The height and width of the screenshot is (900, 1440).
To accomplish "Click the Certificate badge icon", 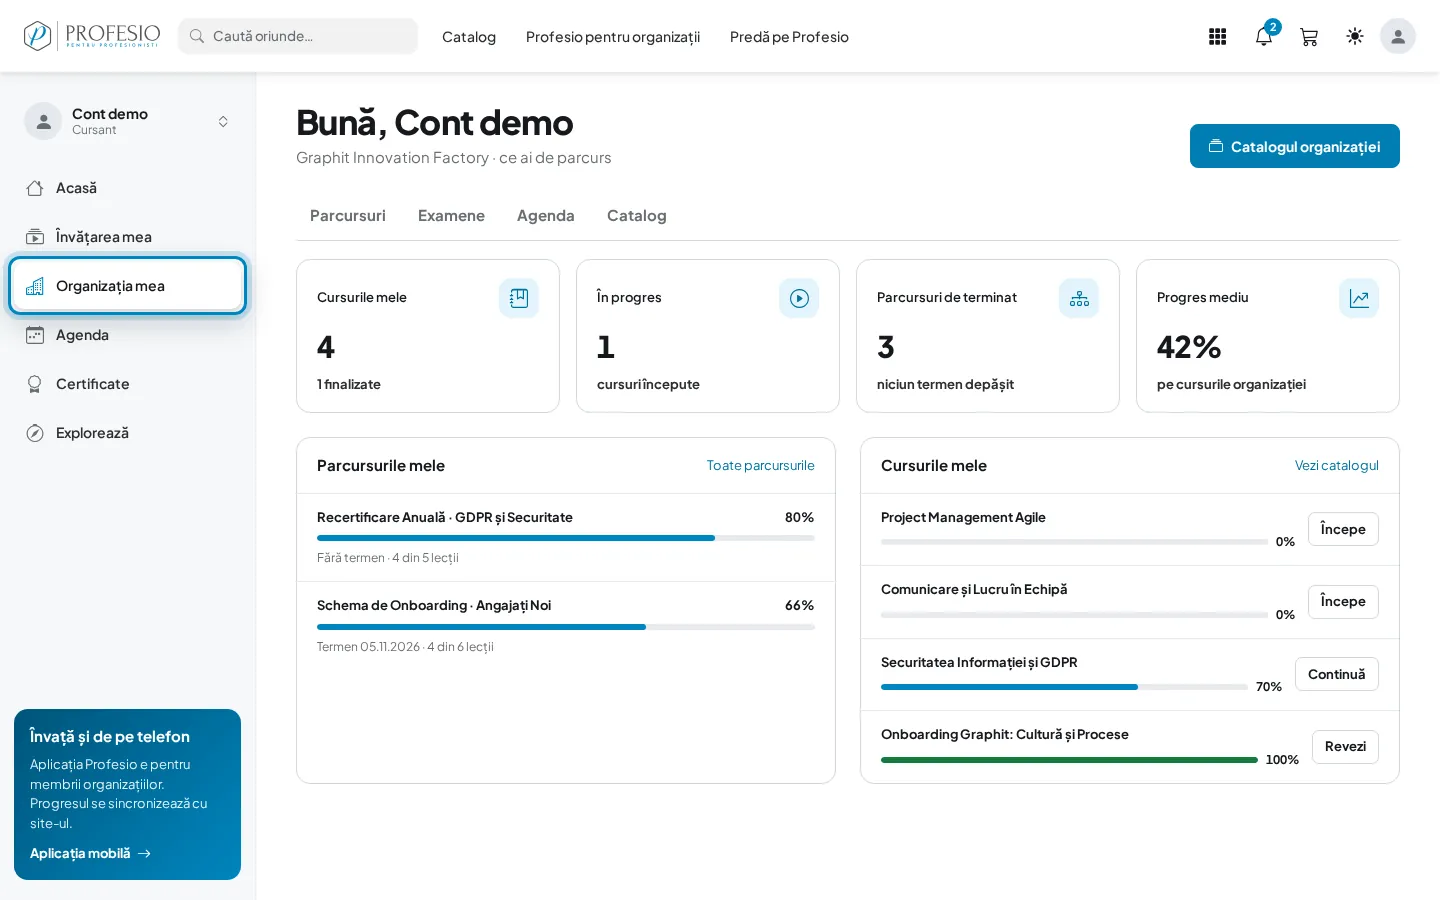I will tap(35, 384).
